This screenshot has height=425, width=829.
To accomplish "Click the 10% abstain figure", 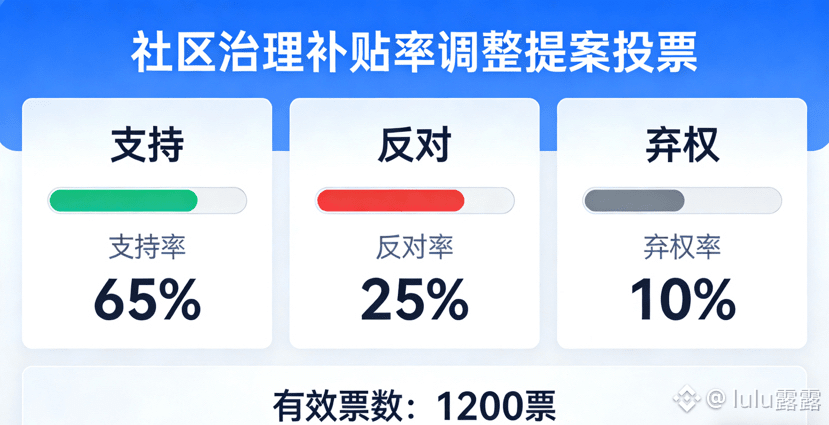I will pyautogui.click(x=682, y=298).
